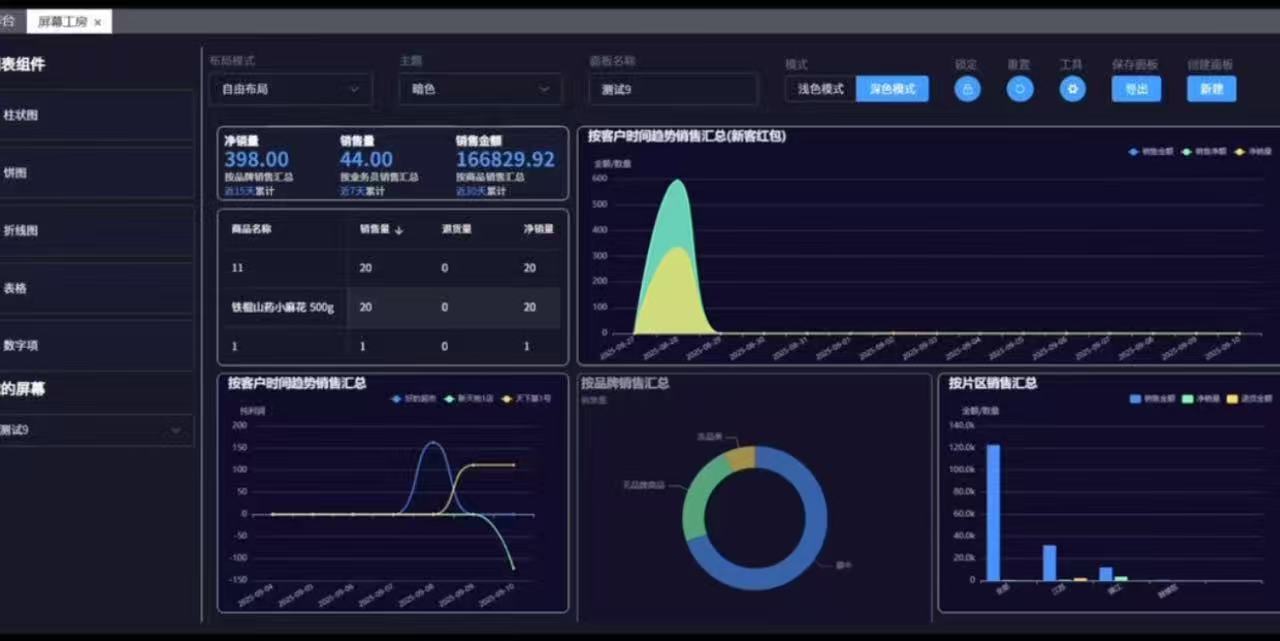Close the 屏幕工房 tab with the x
The image size is (1280, 641).
[x=98, y=22]
